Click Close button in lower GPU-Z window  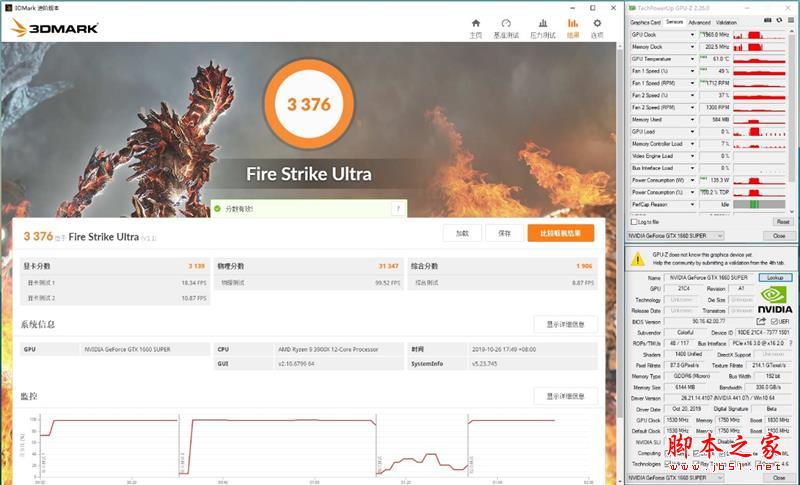pyautogui.click(x=779, y=478)
